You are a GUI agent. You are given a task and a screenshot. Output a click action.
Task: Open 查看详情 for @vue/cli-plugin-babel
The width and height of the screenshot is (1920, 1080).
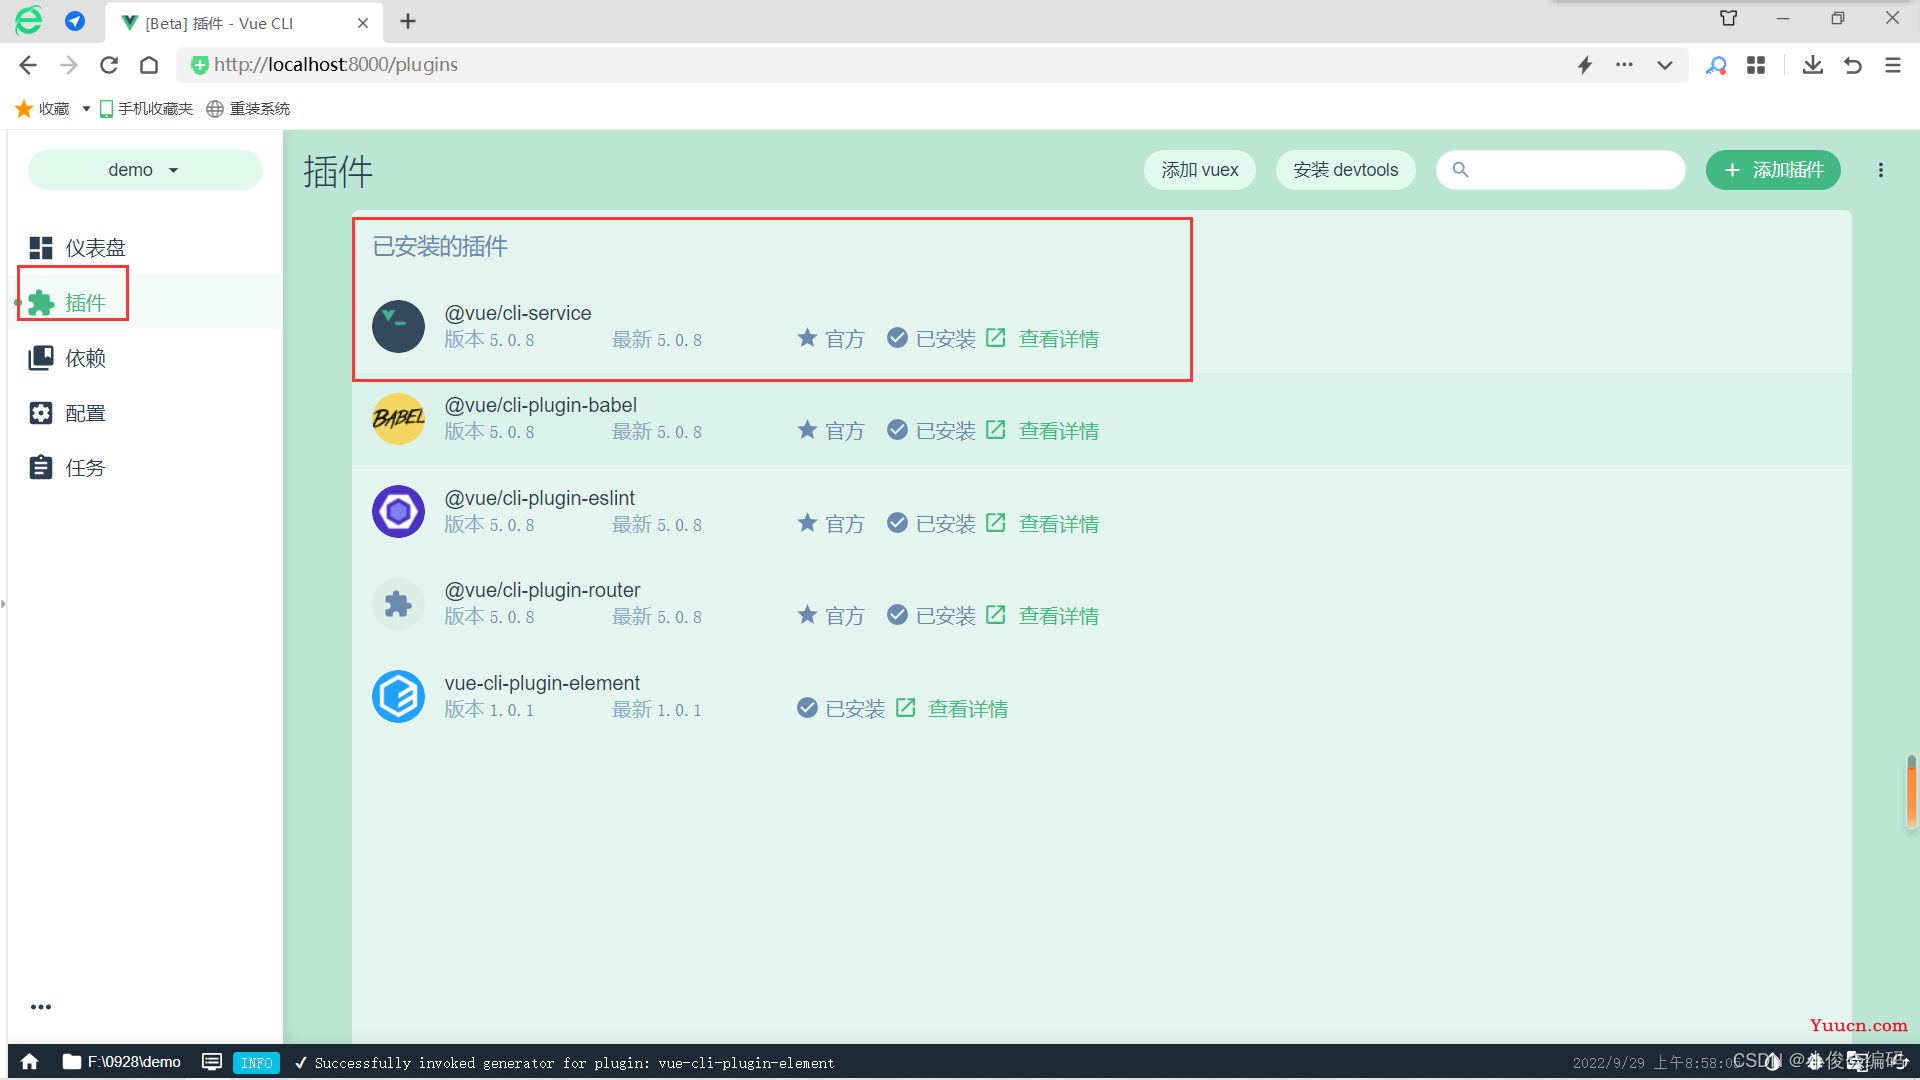coord(1058,431)
